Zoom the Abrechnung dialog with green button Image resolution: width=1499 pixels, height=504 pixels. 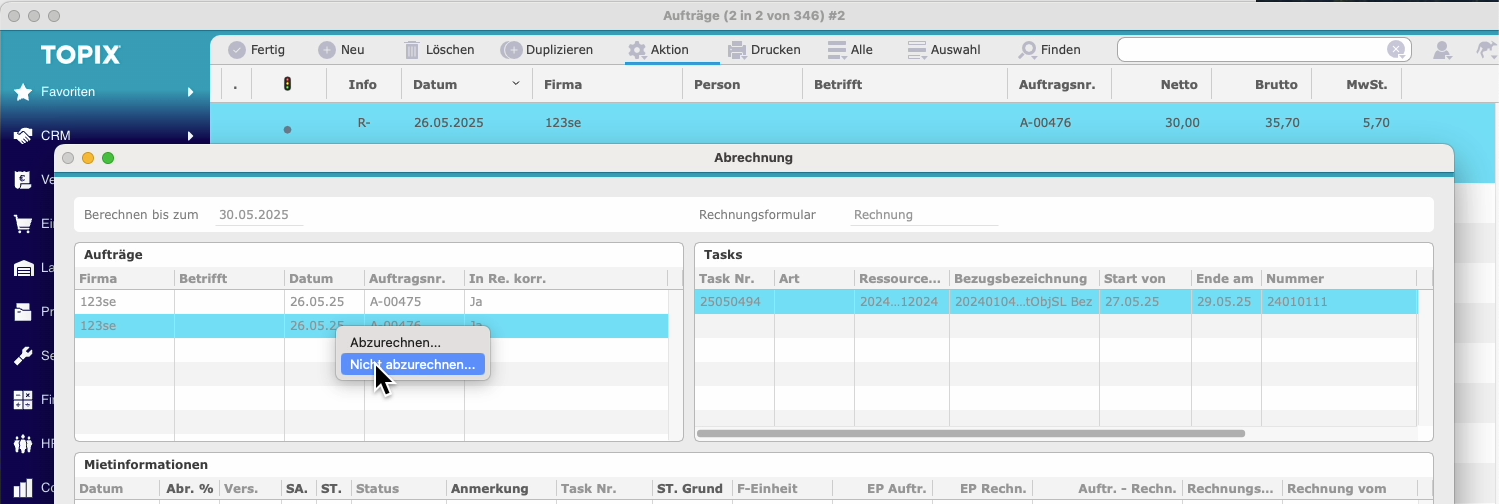point(108,158)
